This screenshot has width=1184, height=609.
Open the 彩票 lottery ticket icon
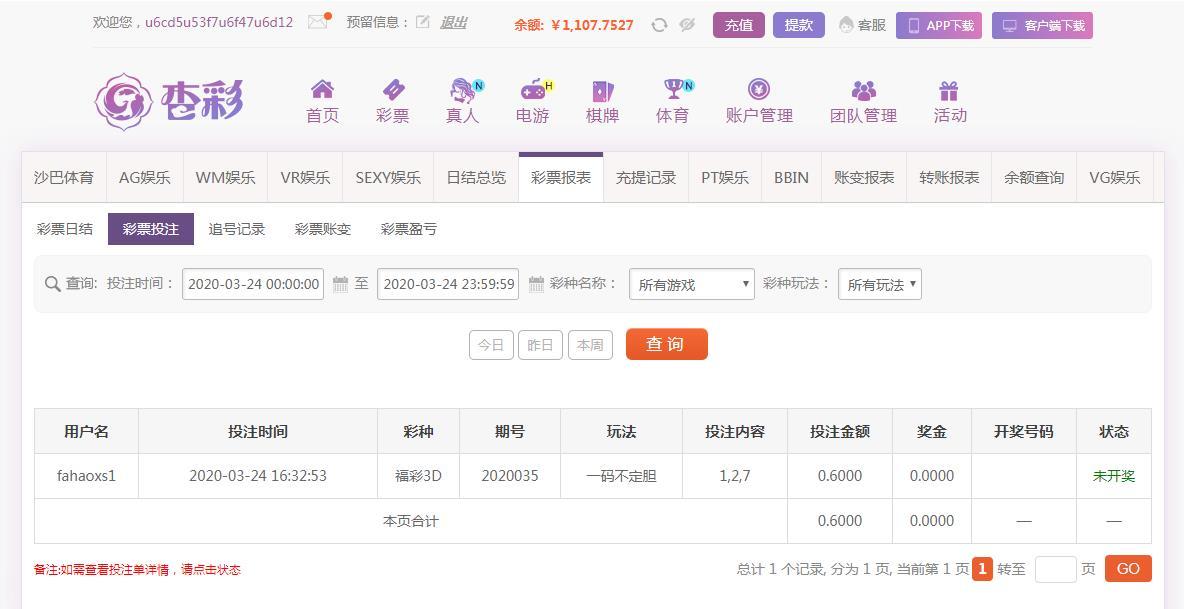tap(392, 91)
